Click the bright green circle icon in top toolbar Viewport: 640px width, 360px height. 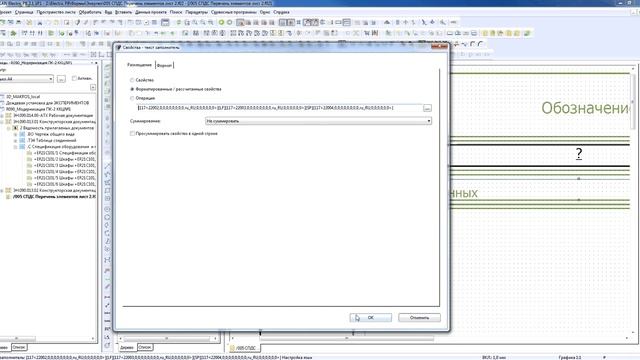(222, 22)
